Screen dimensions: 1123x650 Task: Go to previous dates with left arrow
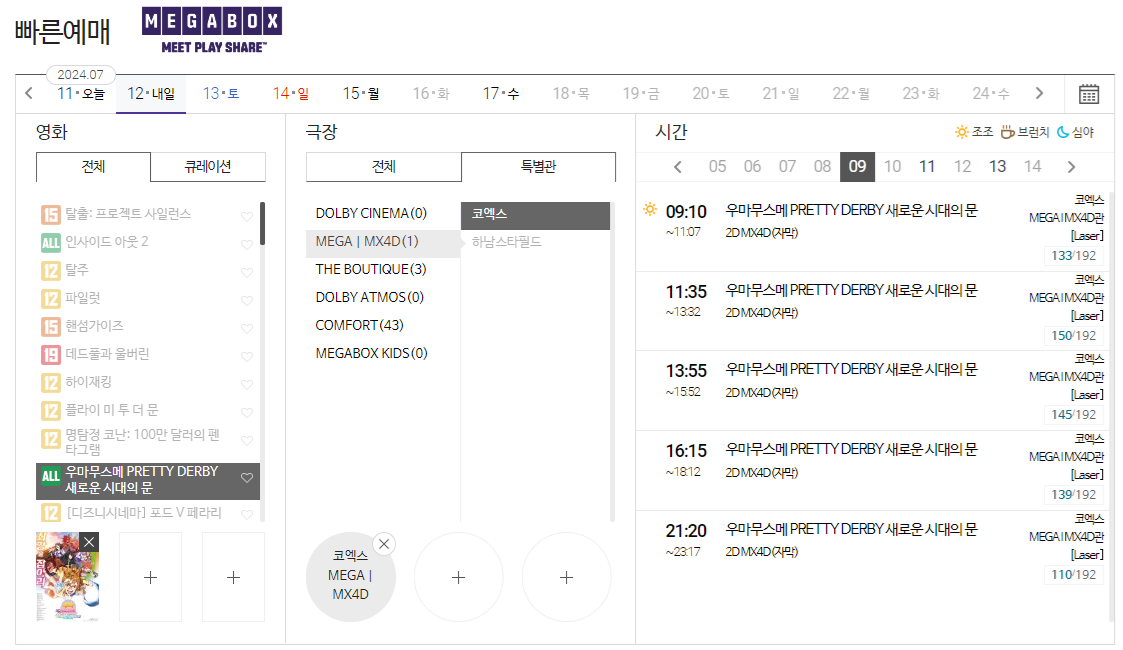[x=29, y=93]
